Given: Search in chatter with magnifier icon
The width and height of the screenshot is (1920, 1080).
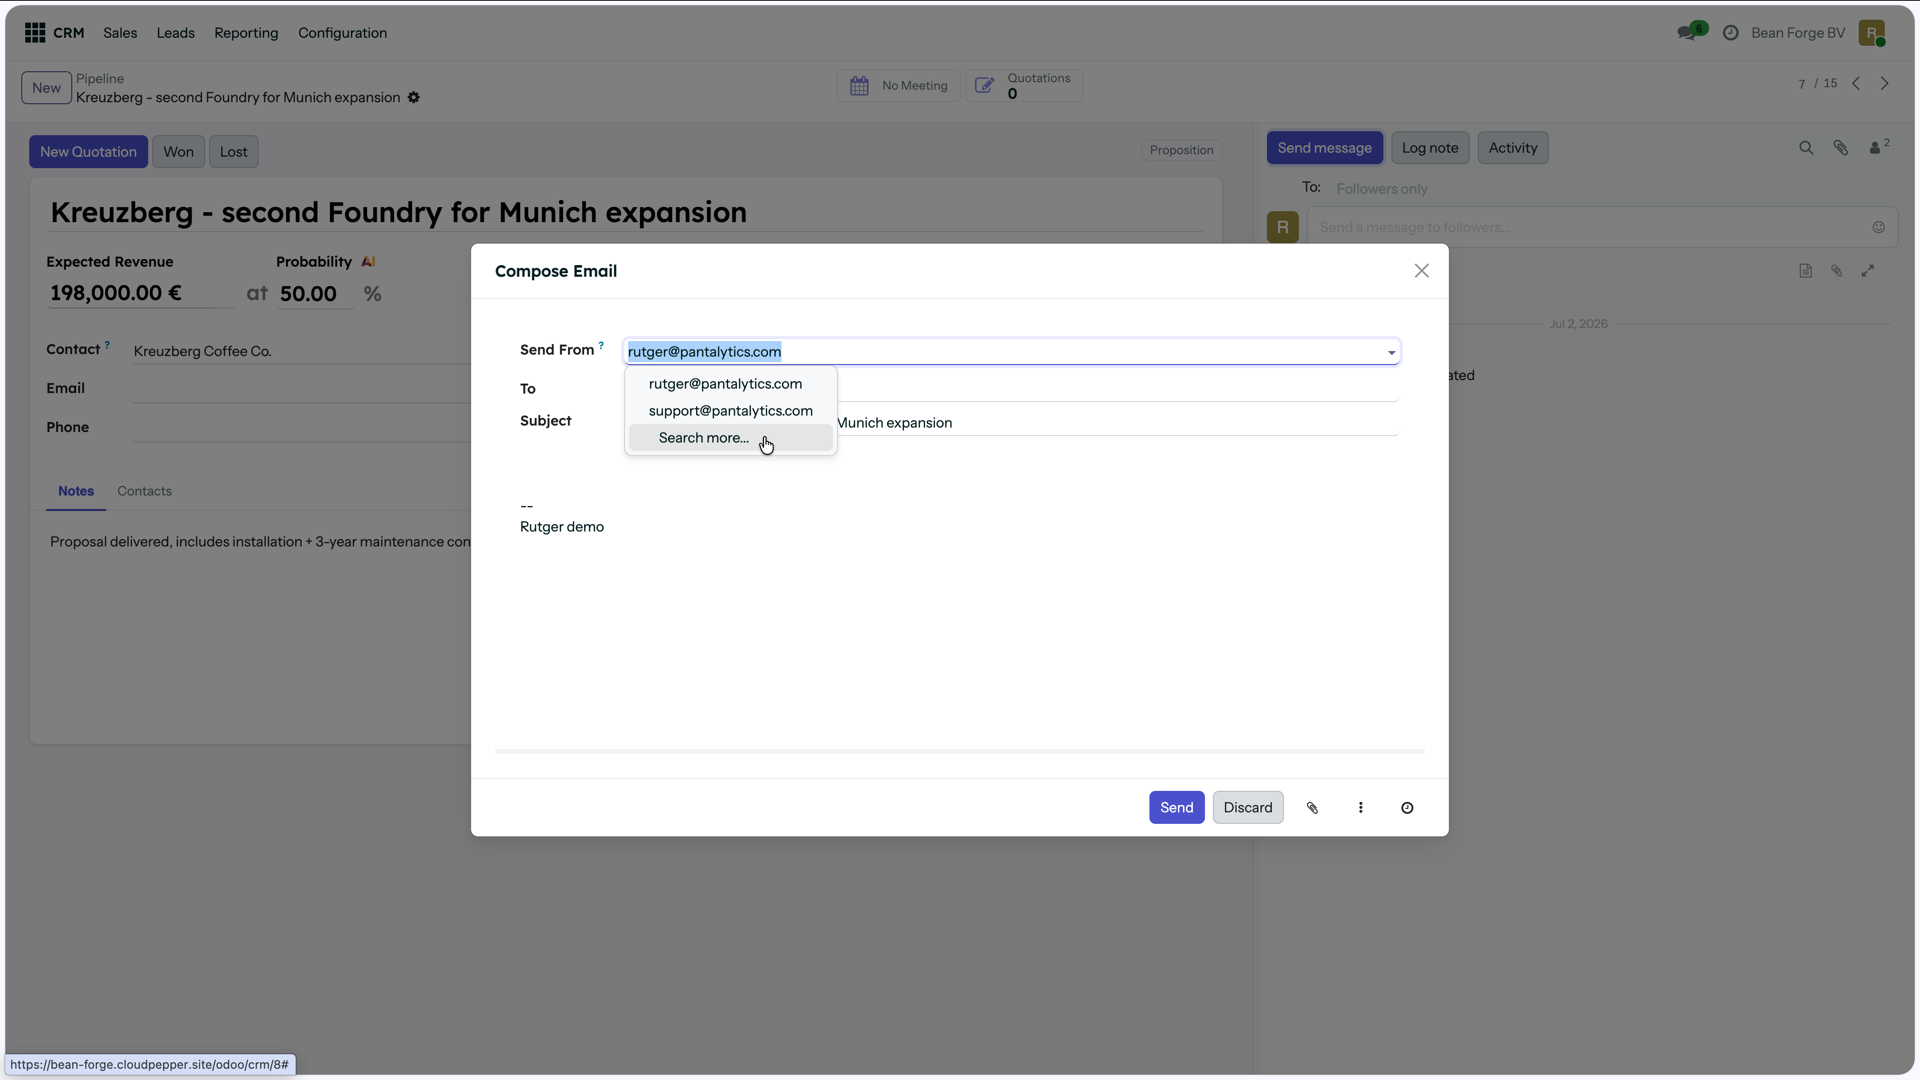Looking at the screenshot, I should 1806,148.
